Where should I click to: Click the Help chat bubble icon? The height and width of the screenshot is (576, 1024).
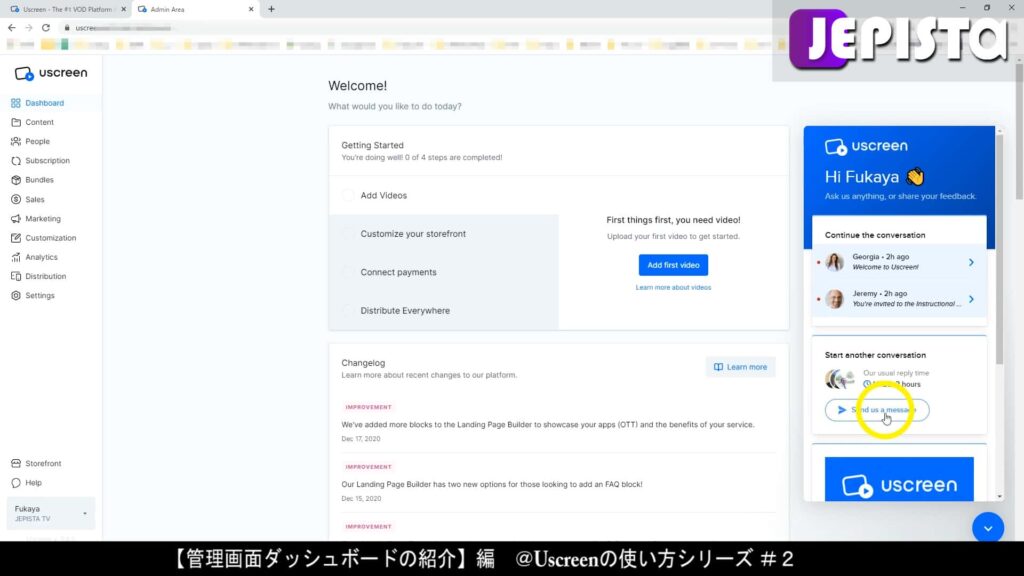click(x=16, y=483)
